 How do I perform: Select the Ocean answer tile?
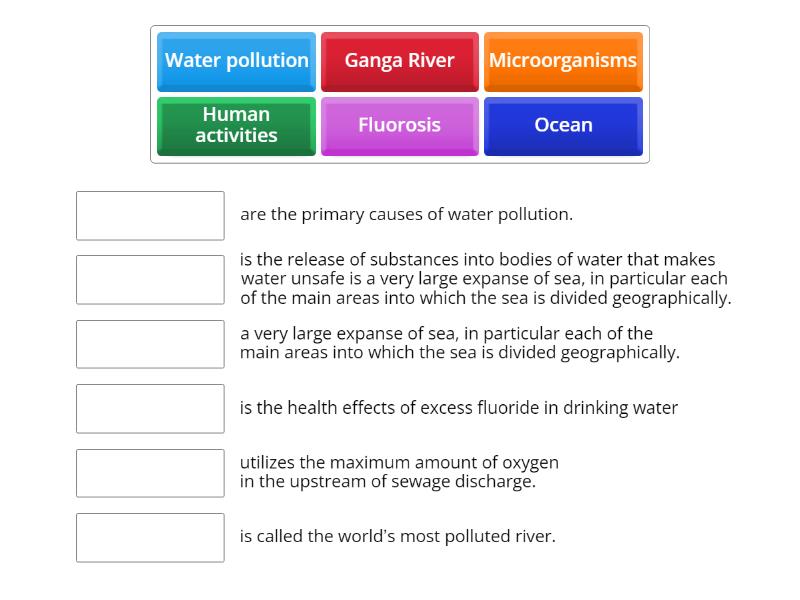(563, 126)
